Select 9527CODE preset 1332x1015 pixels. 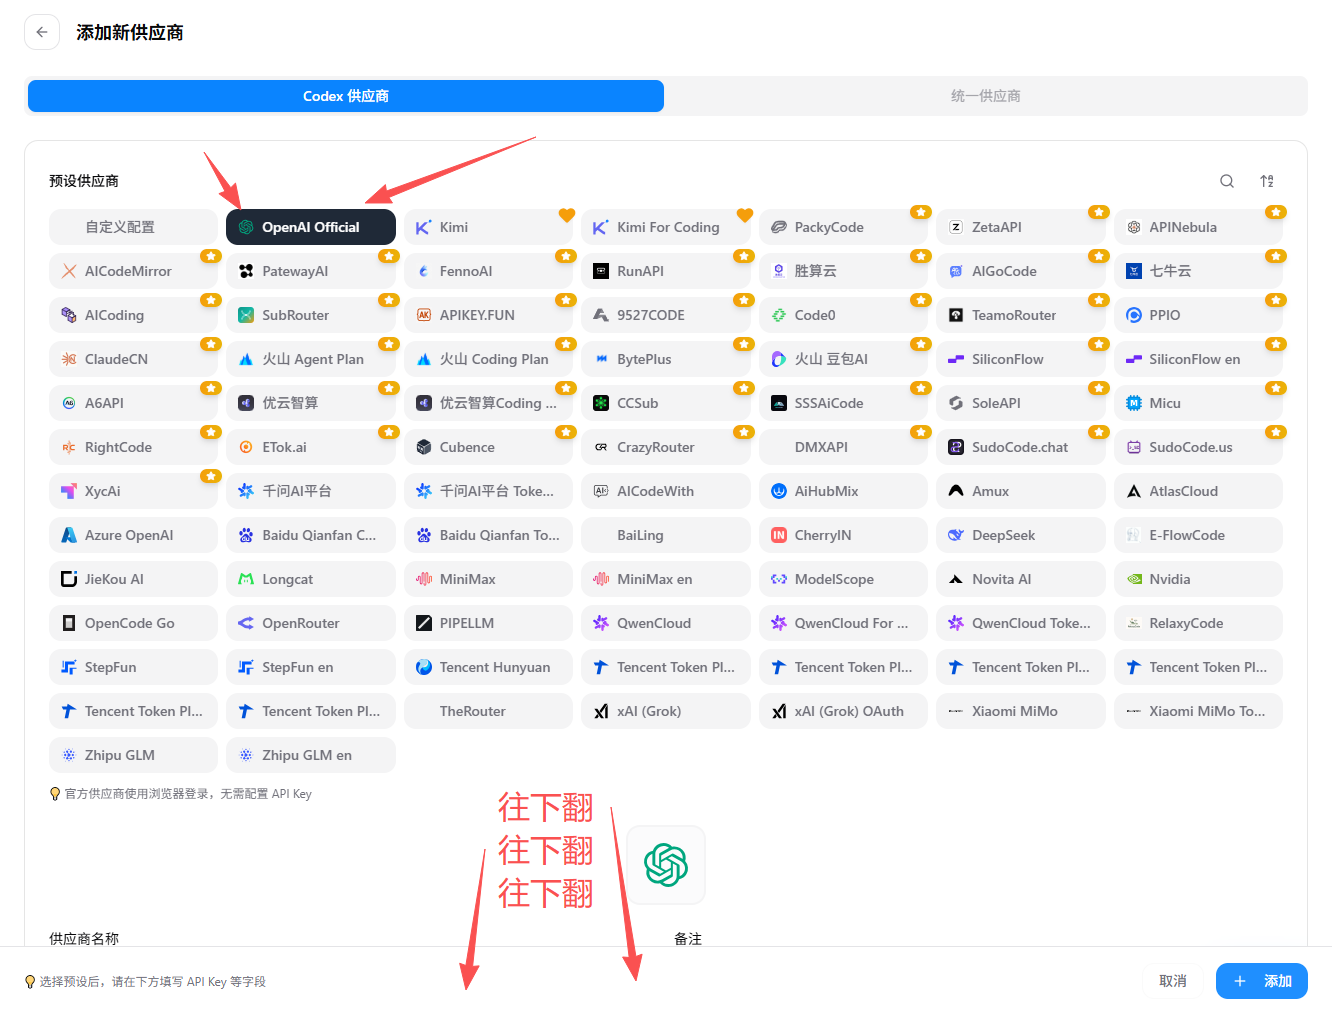click(666, 315)
